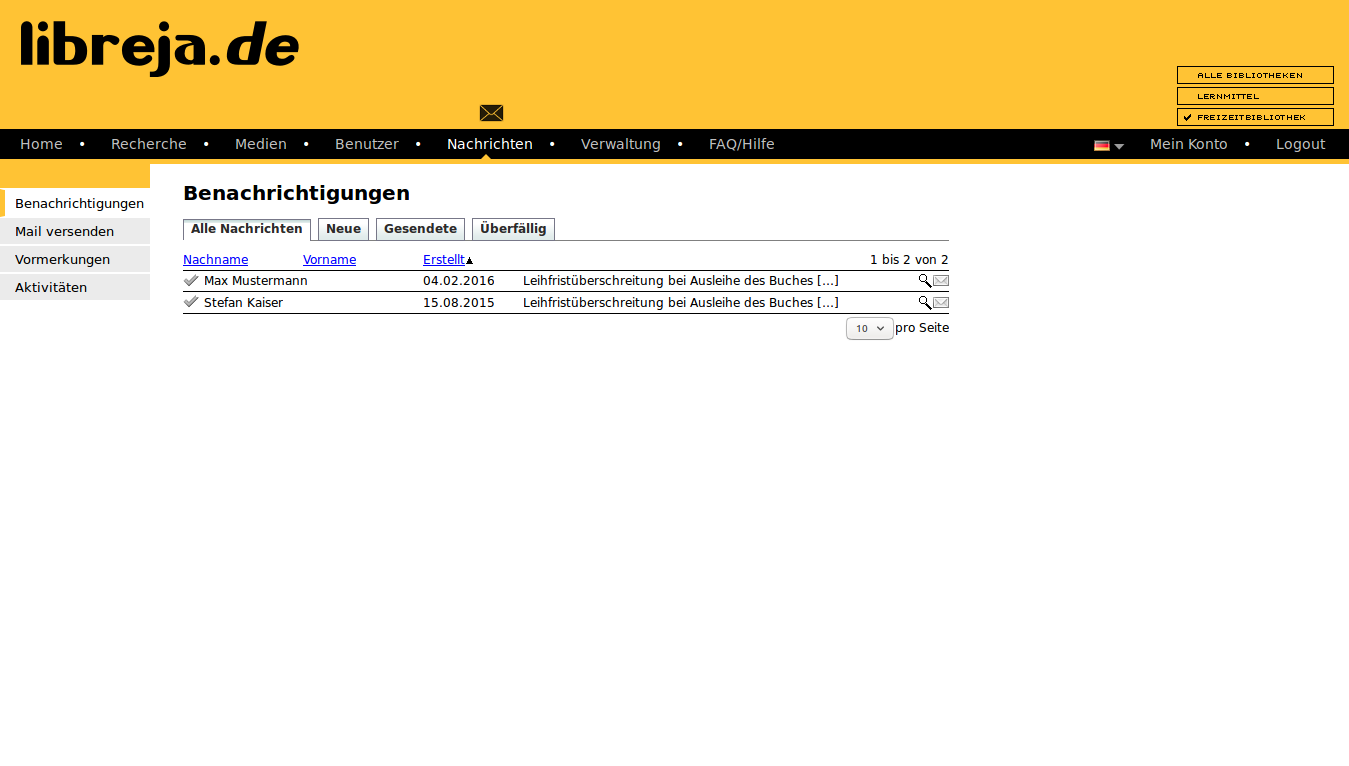The image size is (1349, 766).
Task: Switch to the Überfällig tab
Action: tap(513, 229)
